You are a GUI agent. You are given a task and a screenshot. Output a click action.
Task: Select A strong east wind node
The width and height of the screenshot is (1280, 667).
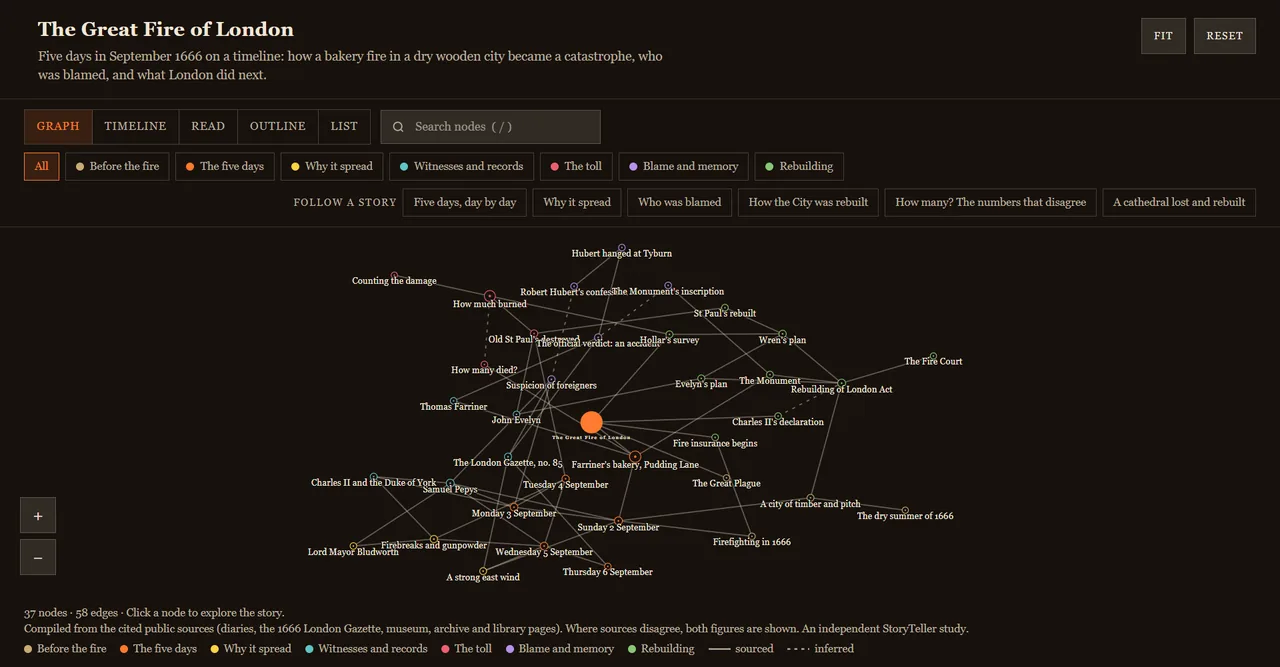click(x=483, y=571)
